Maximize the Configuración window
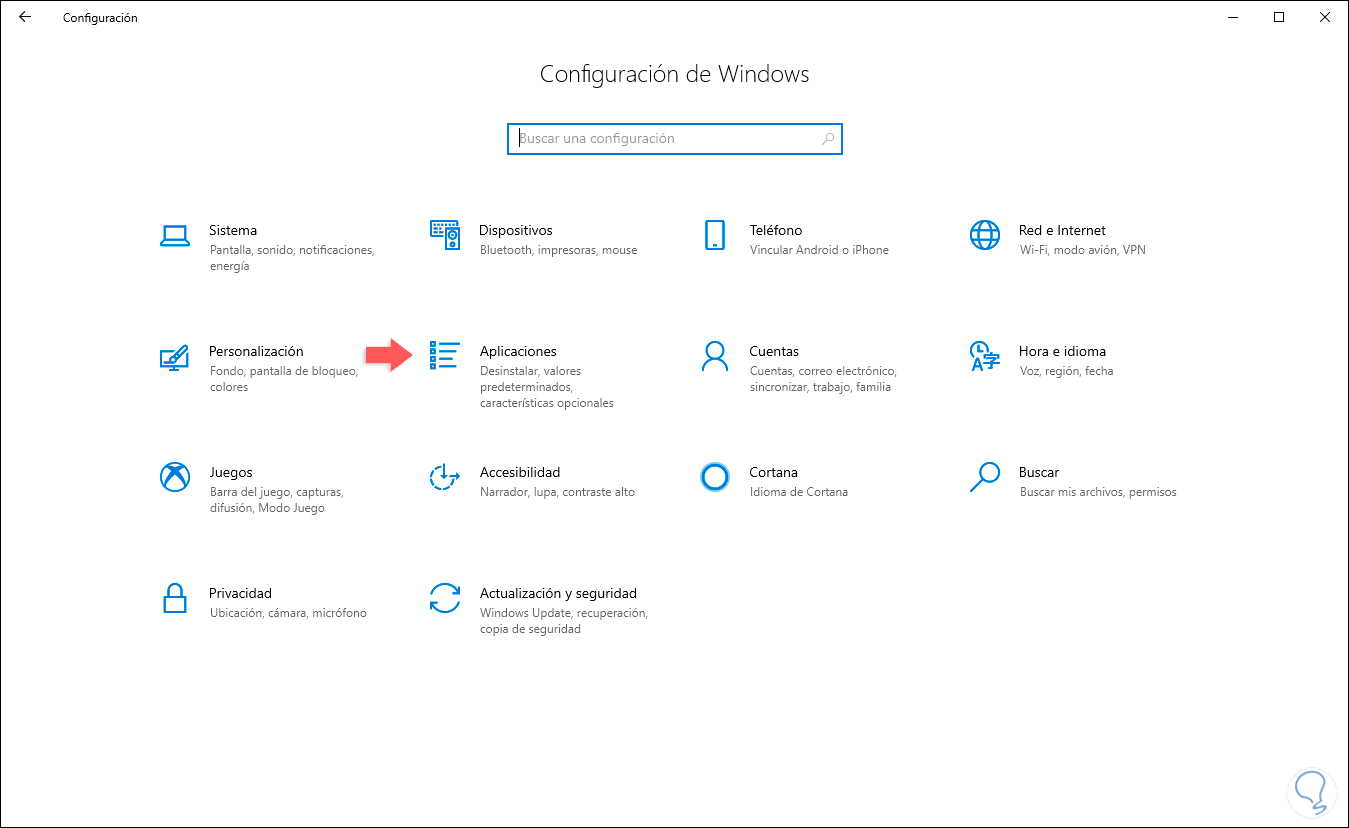 pyautogui.click(x=1279, y=17)
